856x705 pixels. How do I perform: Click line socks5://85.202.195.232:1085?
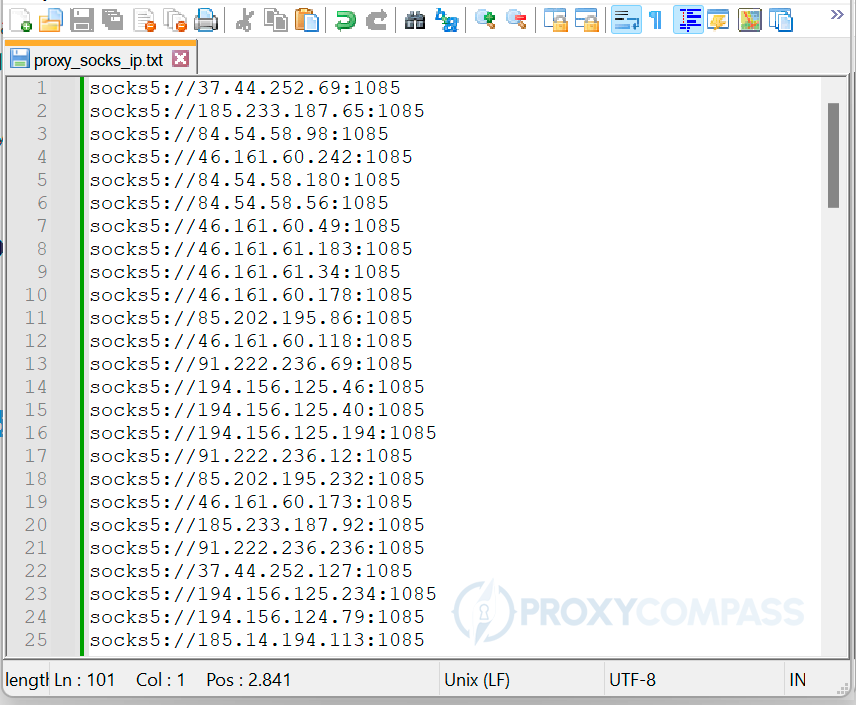[257, 478]
